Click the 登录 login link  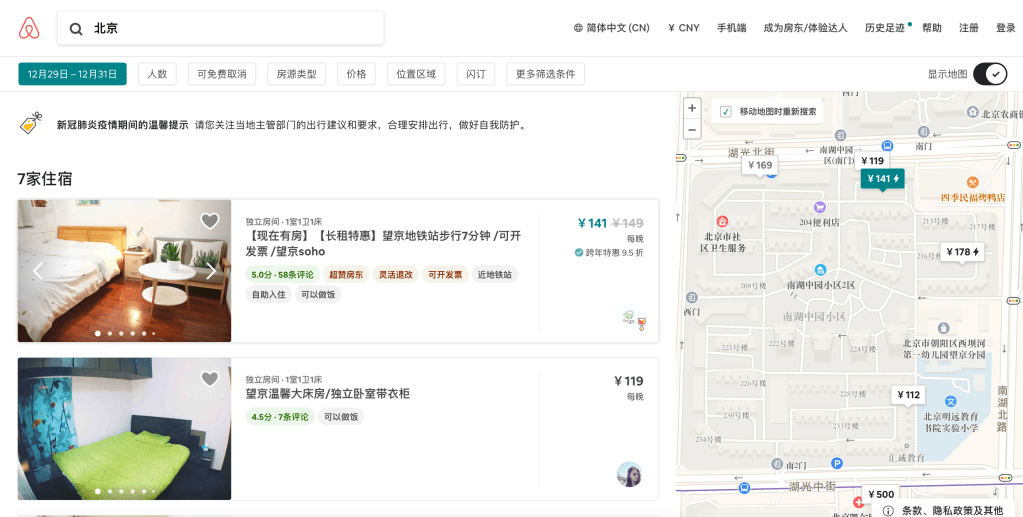point(1005,28)
